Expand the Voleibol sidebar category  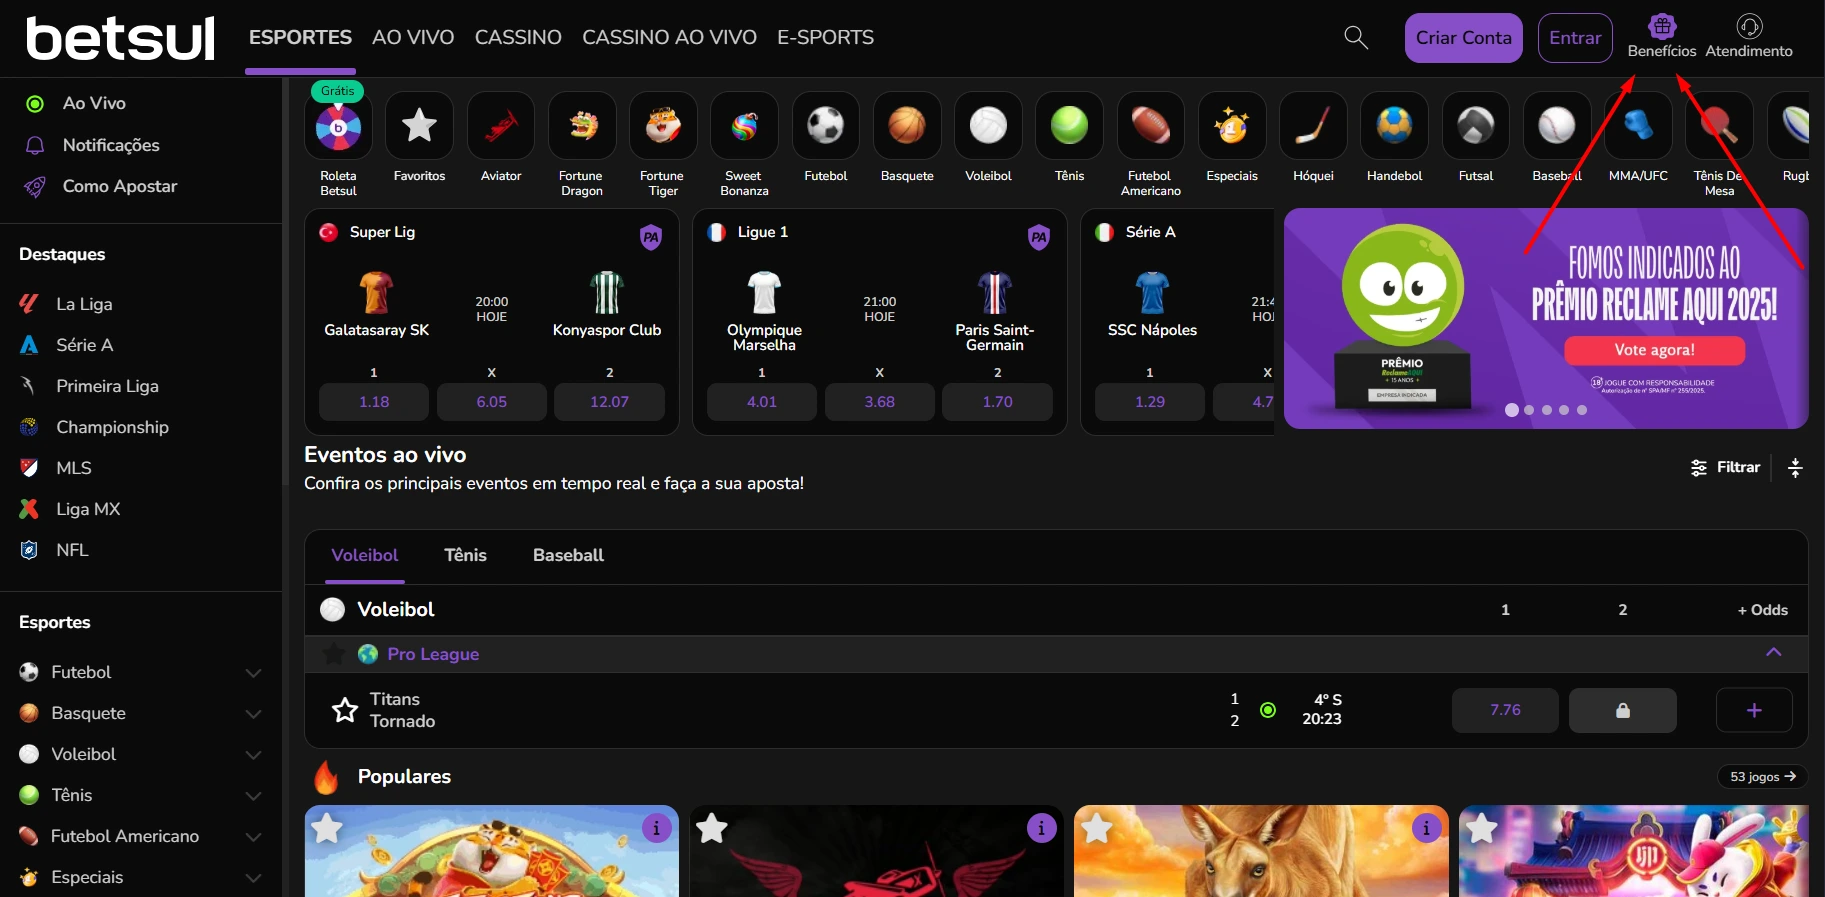tap(254, 755)
